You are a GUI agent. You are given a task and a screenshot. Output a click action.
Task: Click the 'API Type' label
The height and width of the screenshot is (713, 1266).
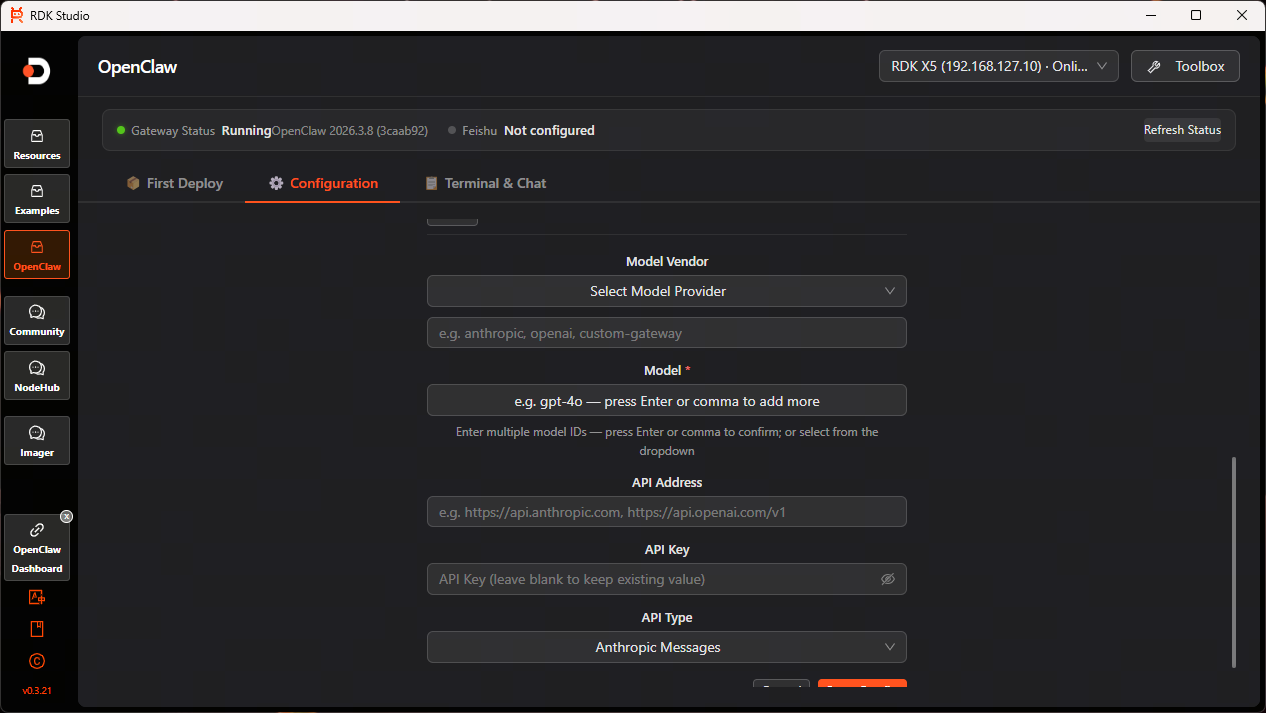667,617
